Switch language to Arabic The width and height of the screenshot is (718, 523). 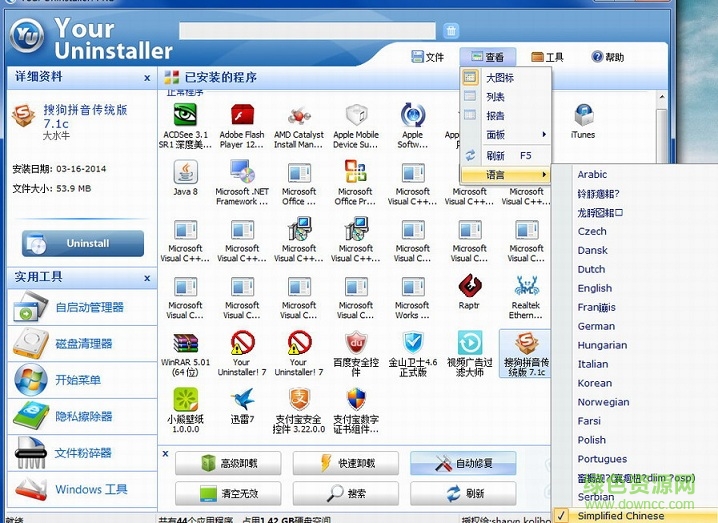(592, 174)
